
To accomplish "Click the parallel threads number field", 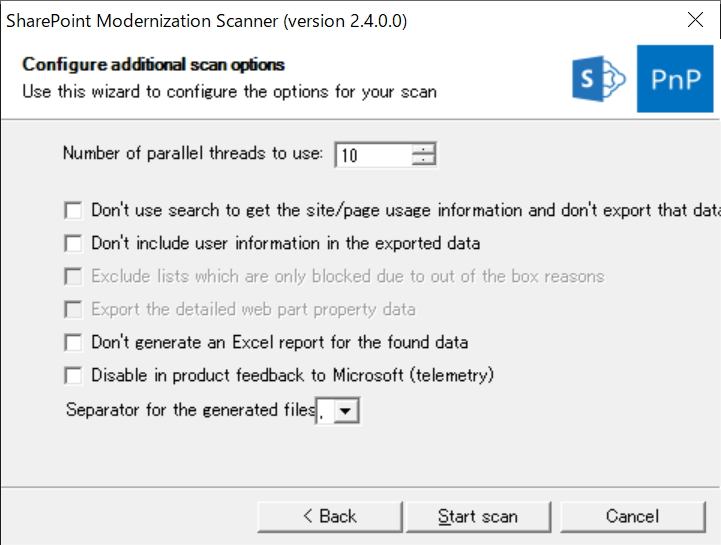I will pyautogui.click(x=372, y=155).
